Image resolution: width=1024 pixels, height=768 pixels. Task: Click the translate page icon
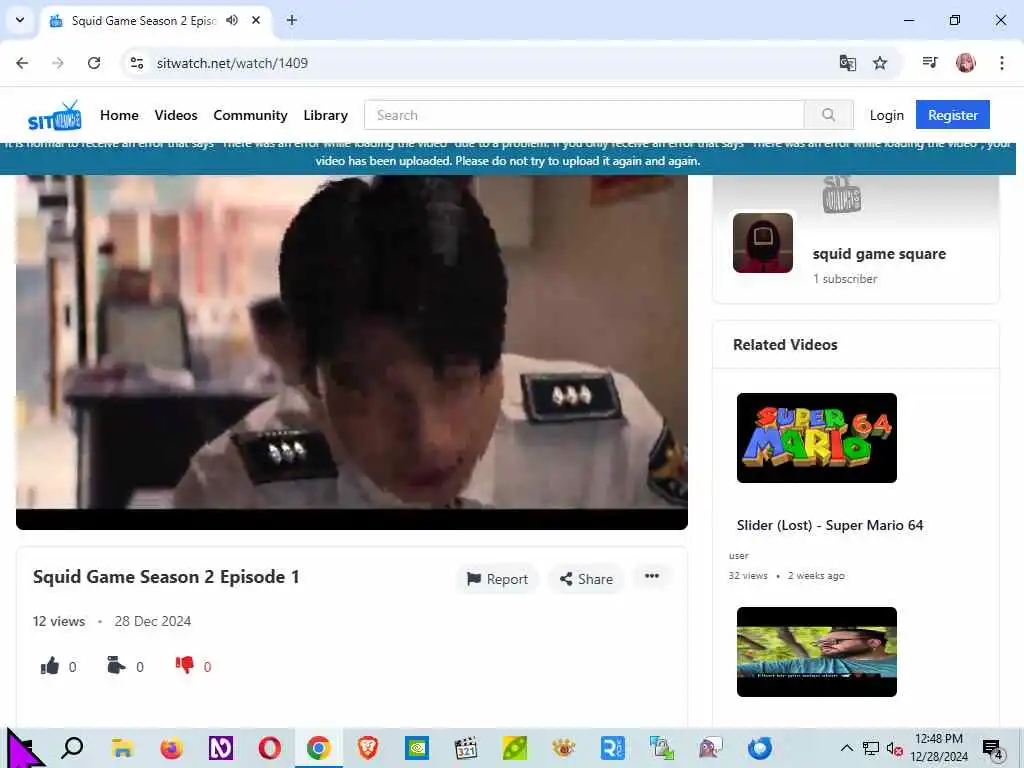pos(847,63)
